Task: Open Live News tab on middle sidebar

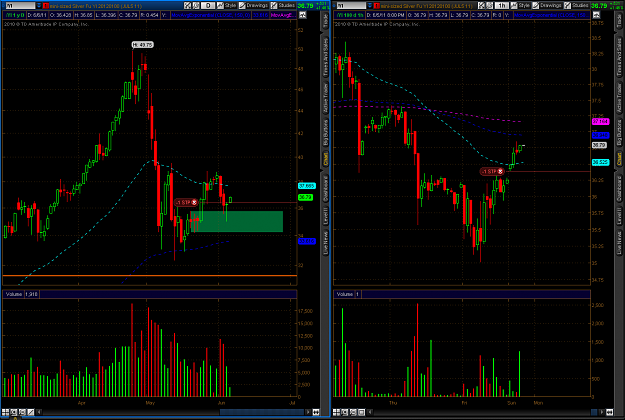Action: 325,242
